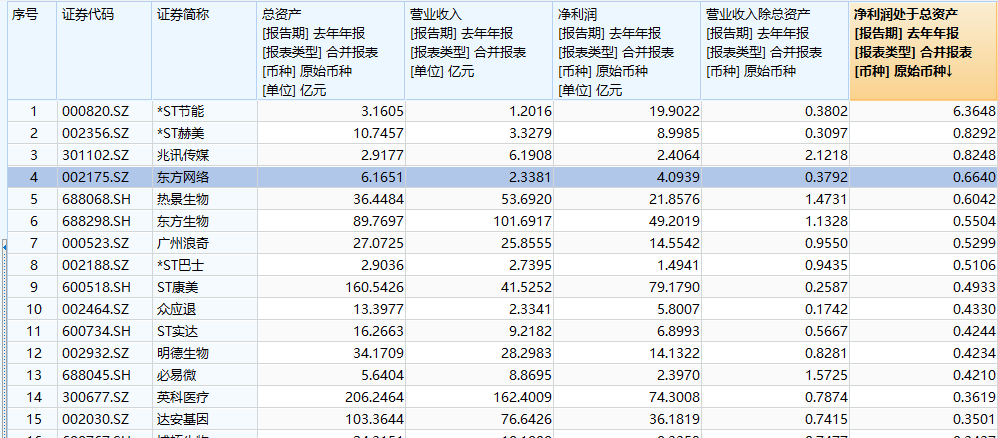Select stock name 热景生物
998x438 pixels.
click(x=183, y=199)
